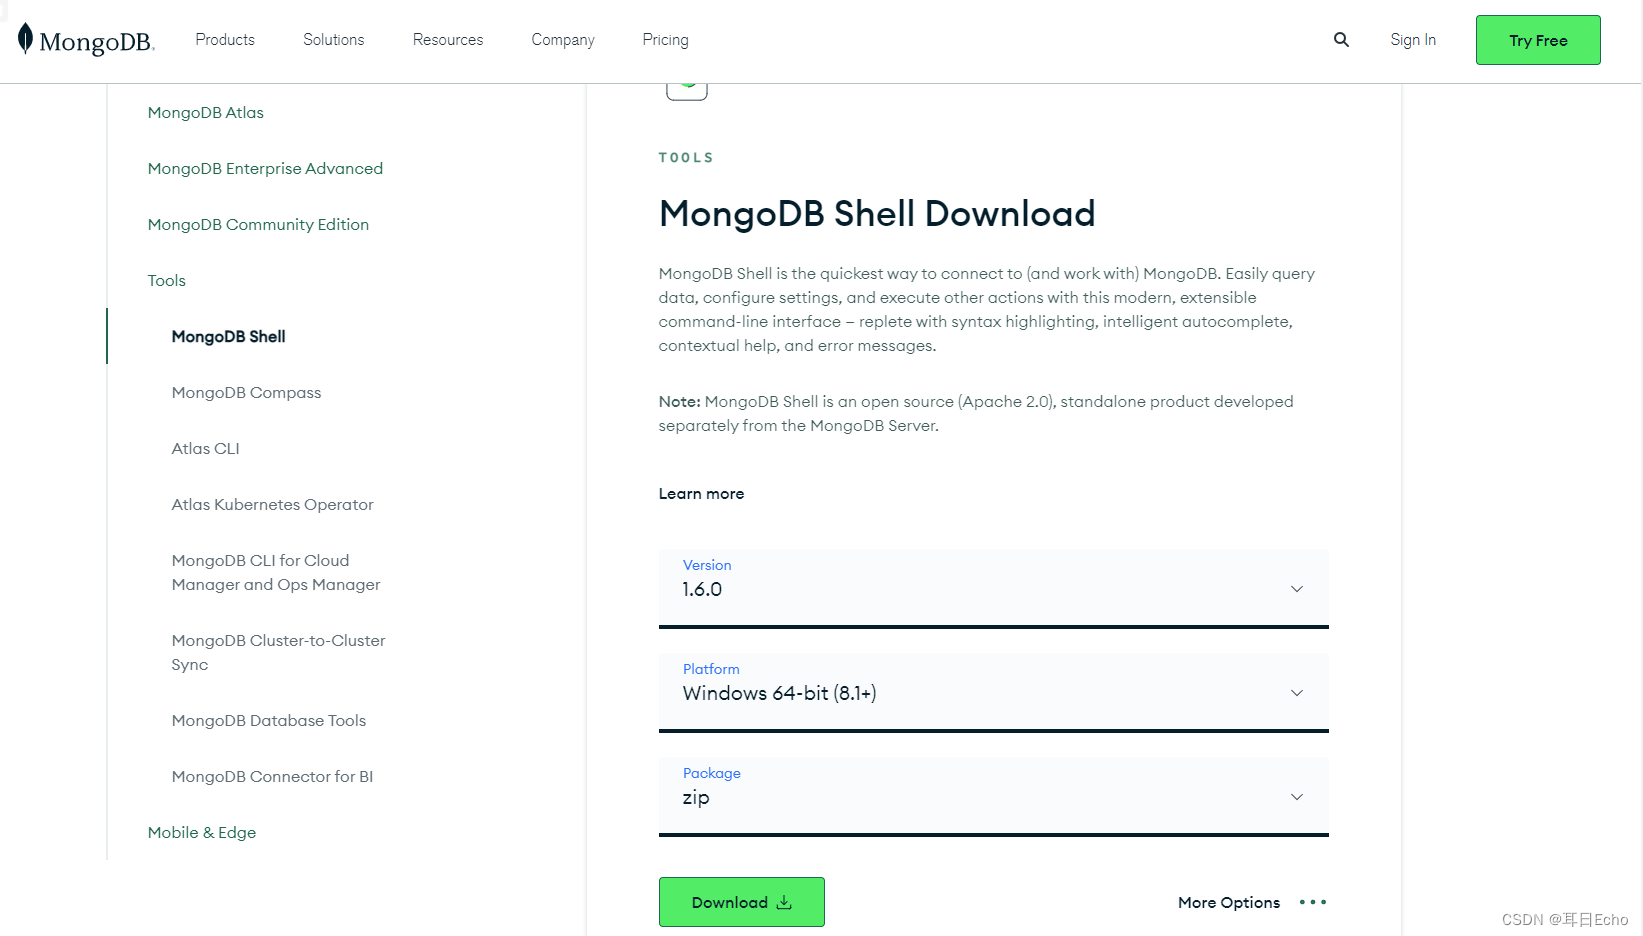Image resolution: width=1643 pixels, height=936 pixels.
Task: Open the Products menu
Action: pos(224,40)
